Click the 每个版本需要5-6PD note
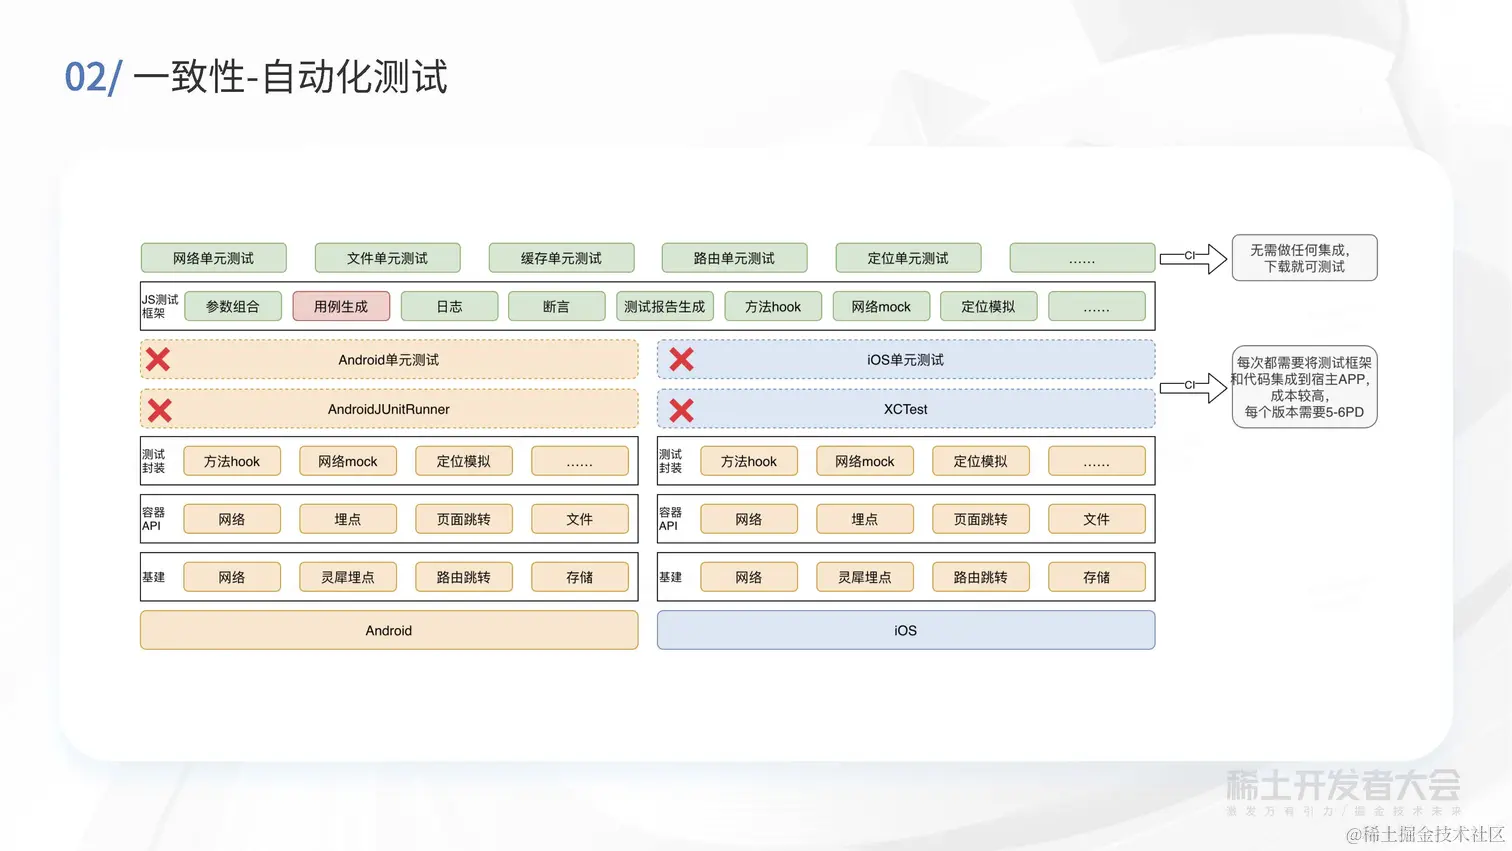Image resolution: width=1512 pixels, height=851 pixels. [1305, 387]
